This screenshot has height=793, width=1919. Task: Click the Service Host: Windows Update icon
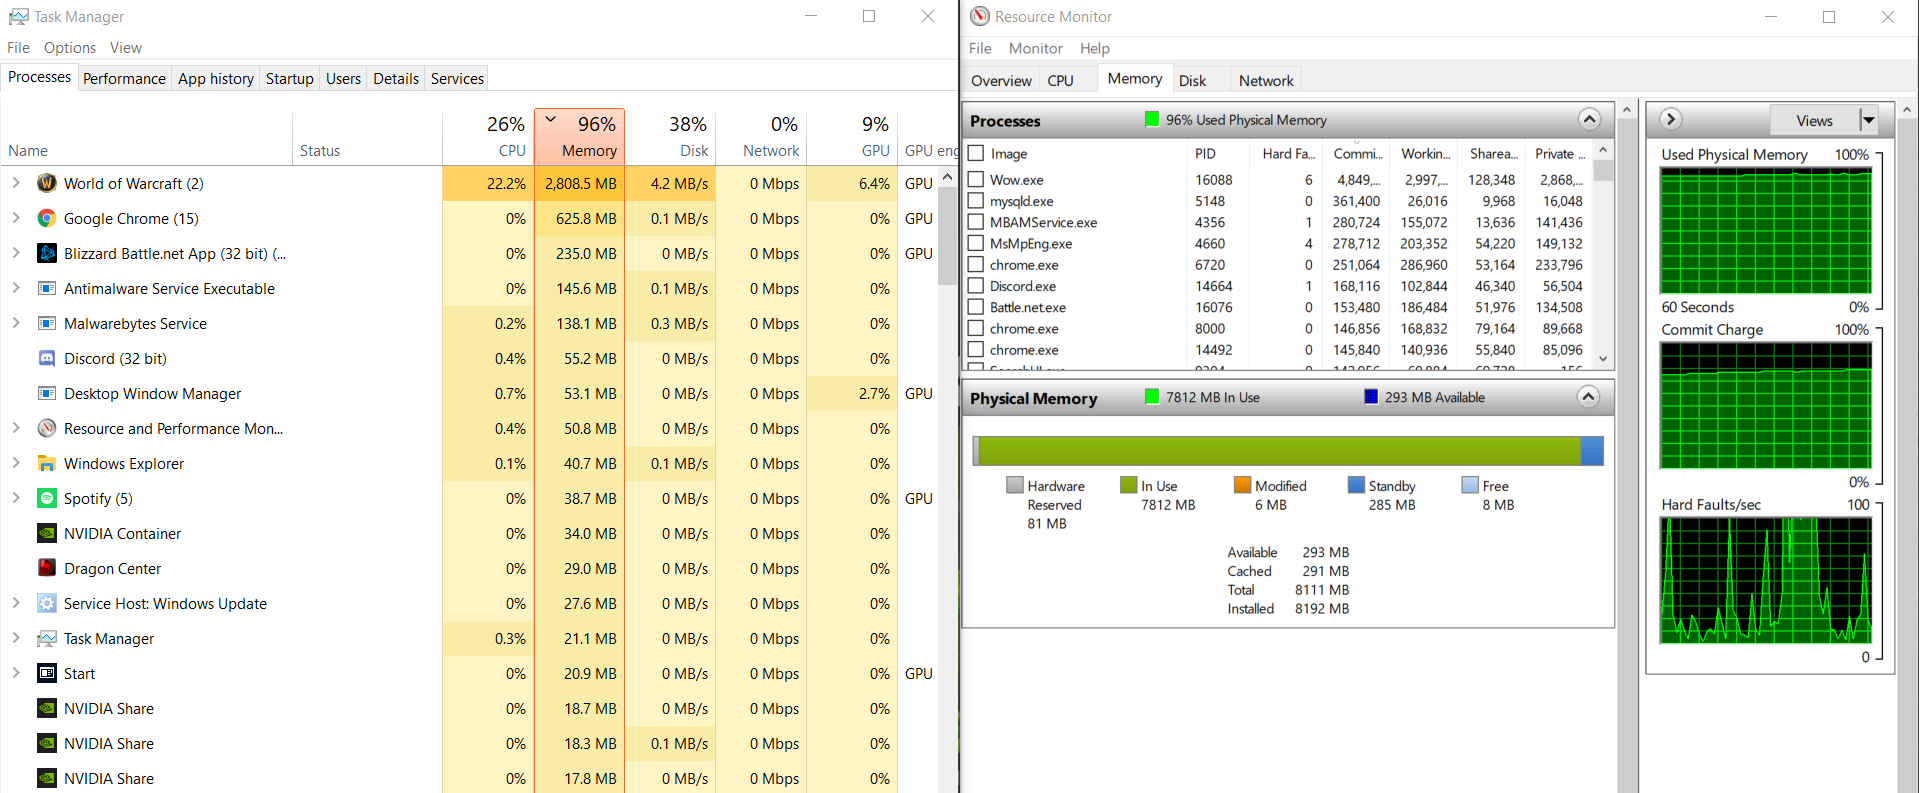point(46,603)
